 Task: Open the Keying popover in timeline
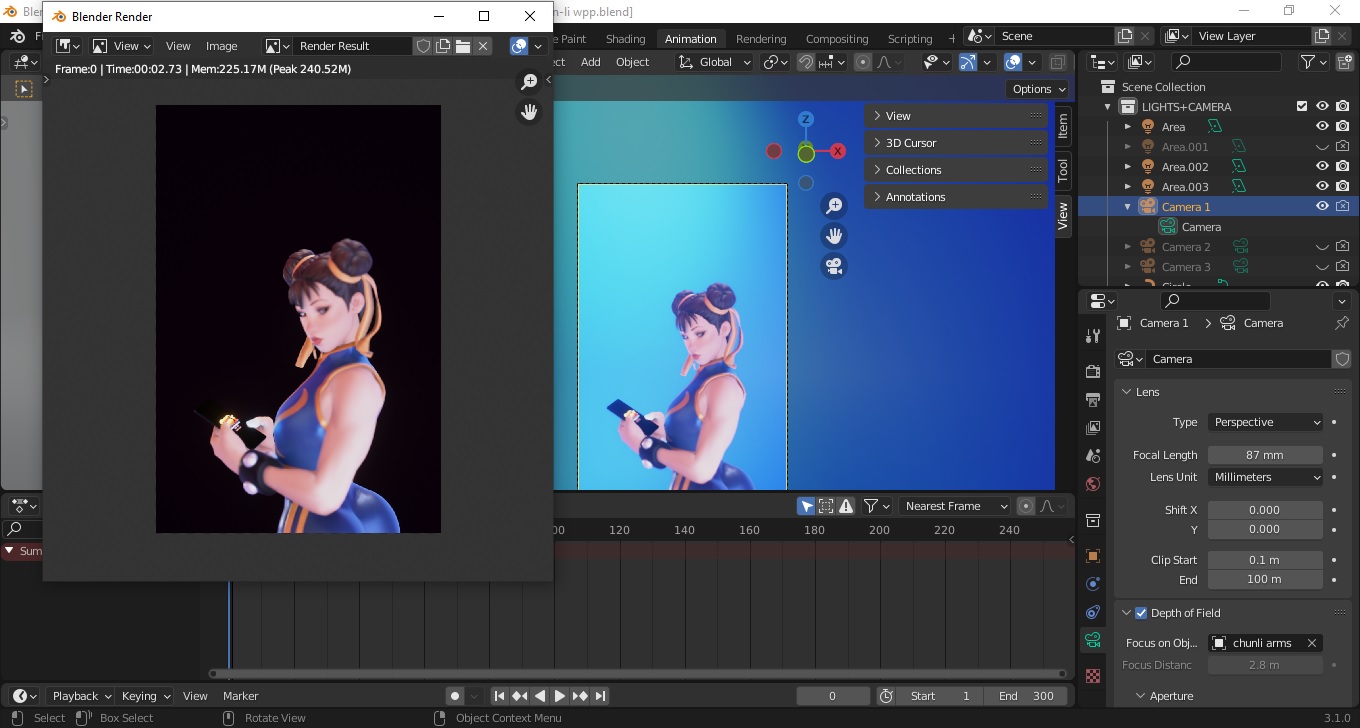point(145,696)
